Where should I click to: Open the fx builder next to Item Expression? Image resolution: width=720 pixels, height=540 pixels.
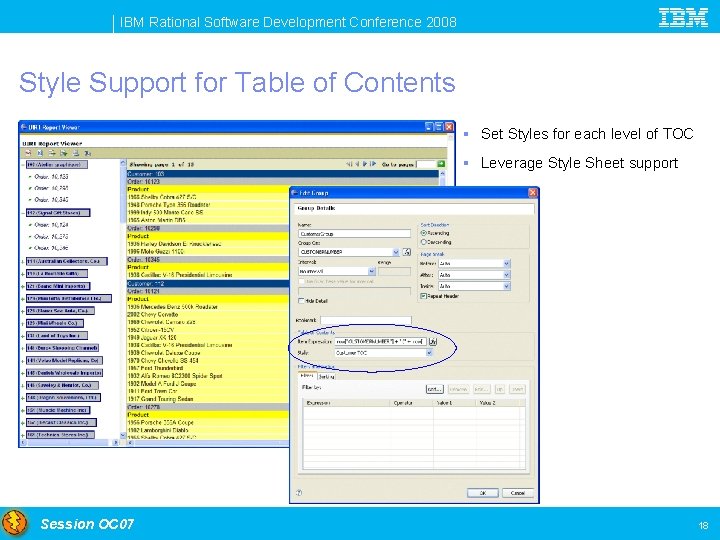coord(433,341)
